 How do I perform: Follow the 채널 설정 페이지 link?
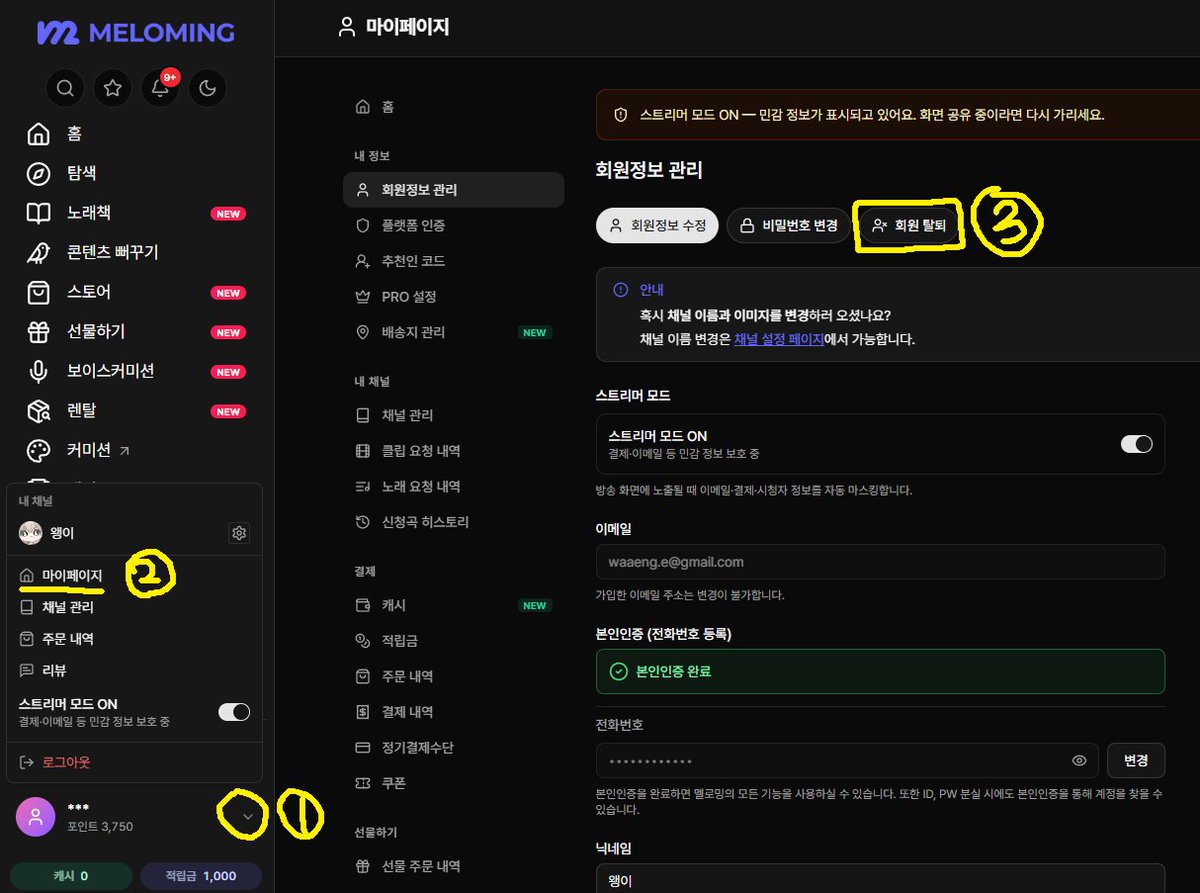pos(778,339)
